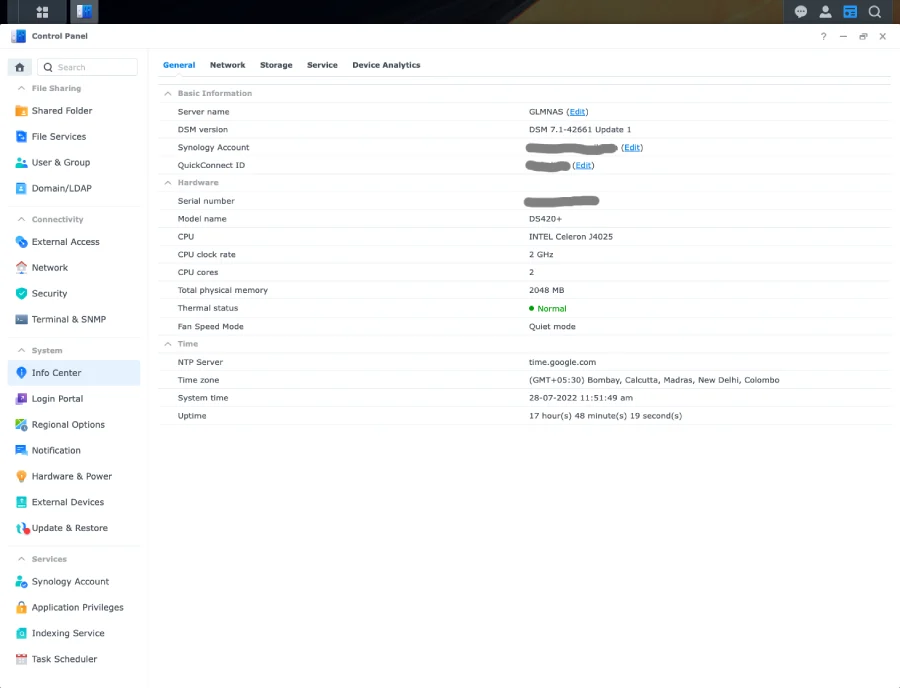Open Hardware & Power bulb icon
900x688 pixels.
point(21,476)
